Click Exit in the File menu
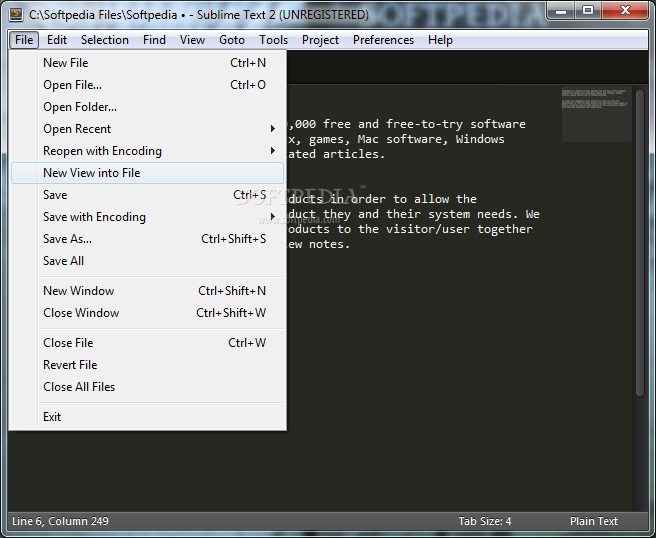The width and height of the screenshot is (656, 538). (x=147, y=417)
